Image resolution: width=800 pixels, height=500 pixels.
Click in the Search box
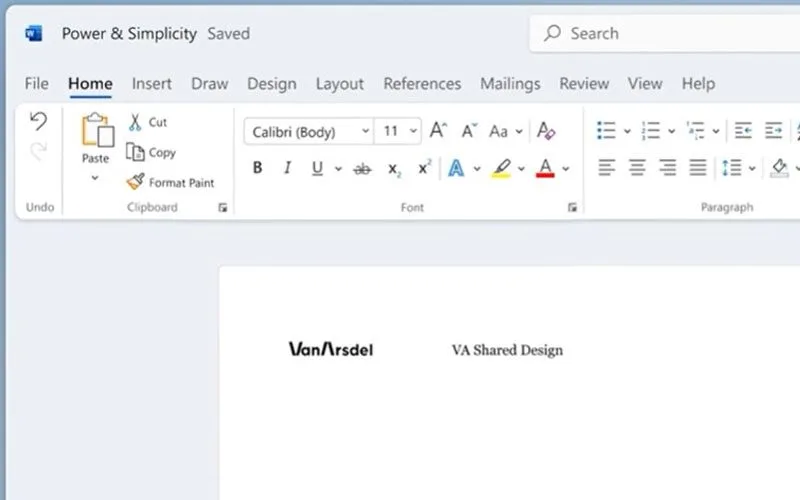(x=664, y=34)
